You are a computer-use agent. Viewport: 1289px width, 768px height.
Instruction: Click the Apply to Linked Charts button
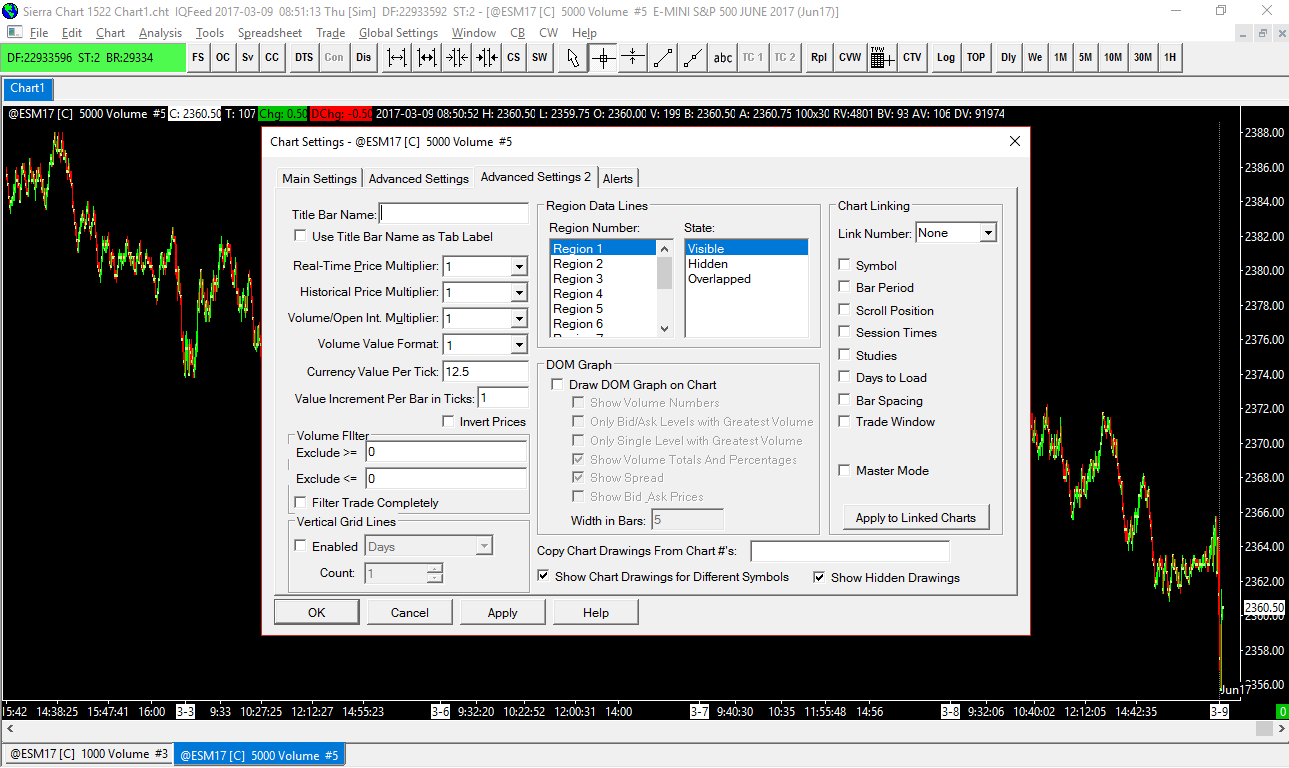(x=915, y=518)
